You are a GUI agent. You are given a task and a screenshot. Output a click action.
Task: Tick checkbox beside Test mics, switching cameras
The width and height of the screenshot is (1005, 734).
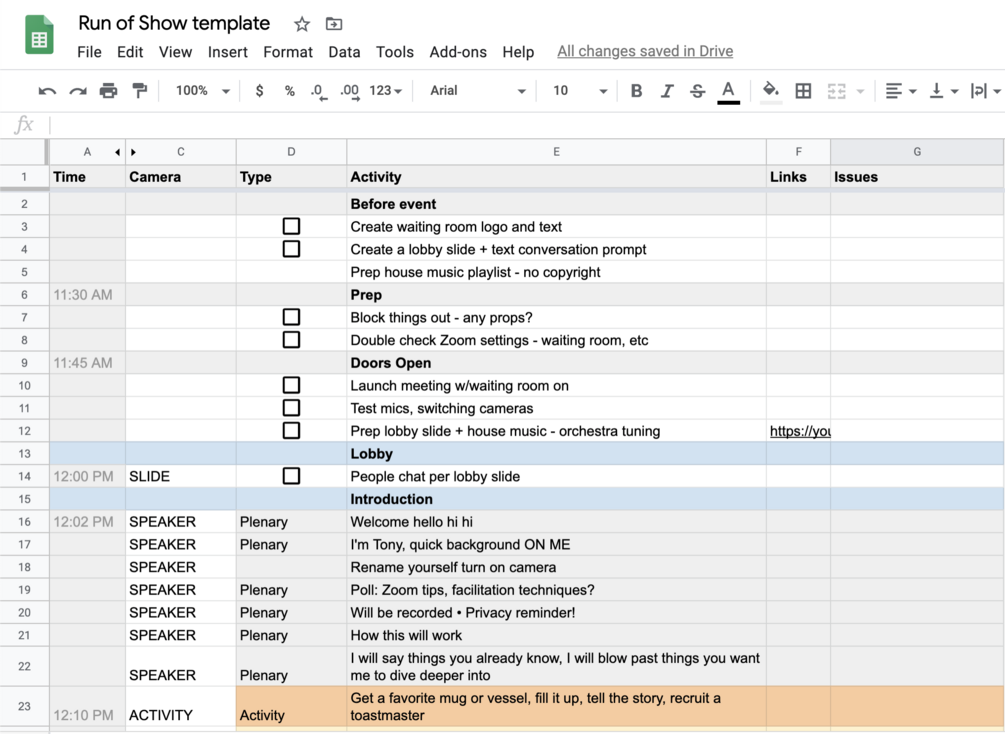point(291,408)
